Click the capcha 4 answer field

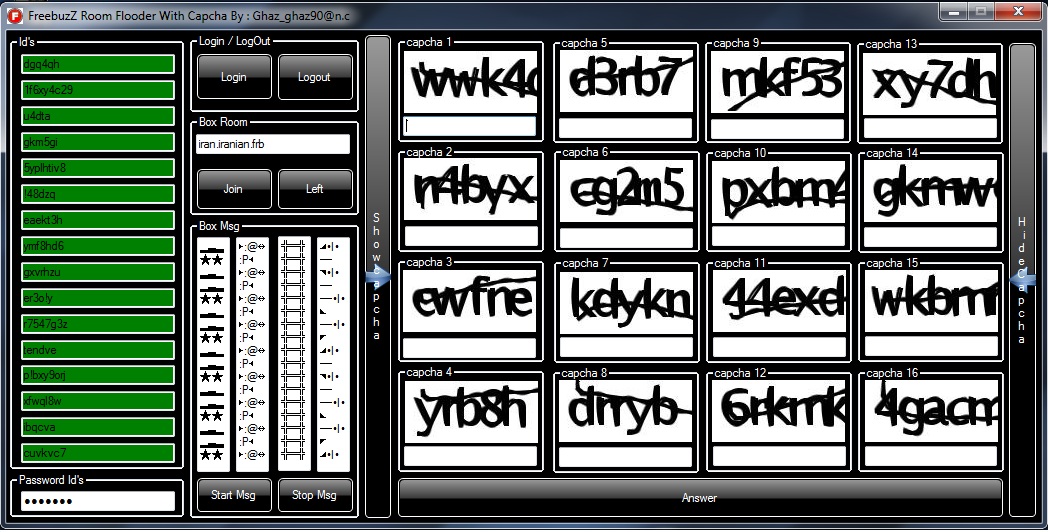471,456
